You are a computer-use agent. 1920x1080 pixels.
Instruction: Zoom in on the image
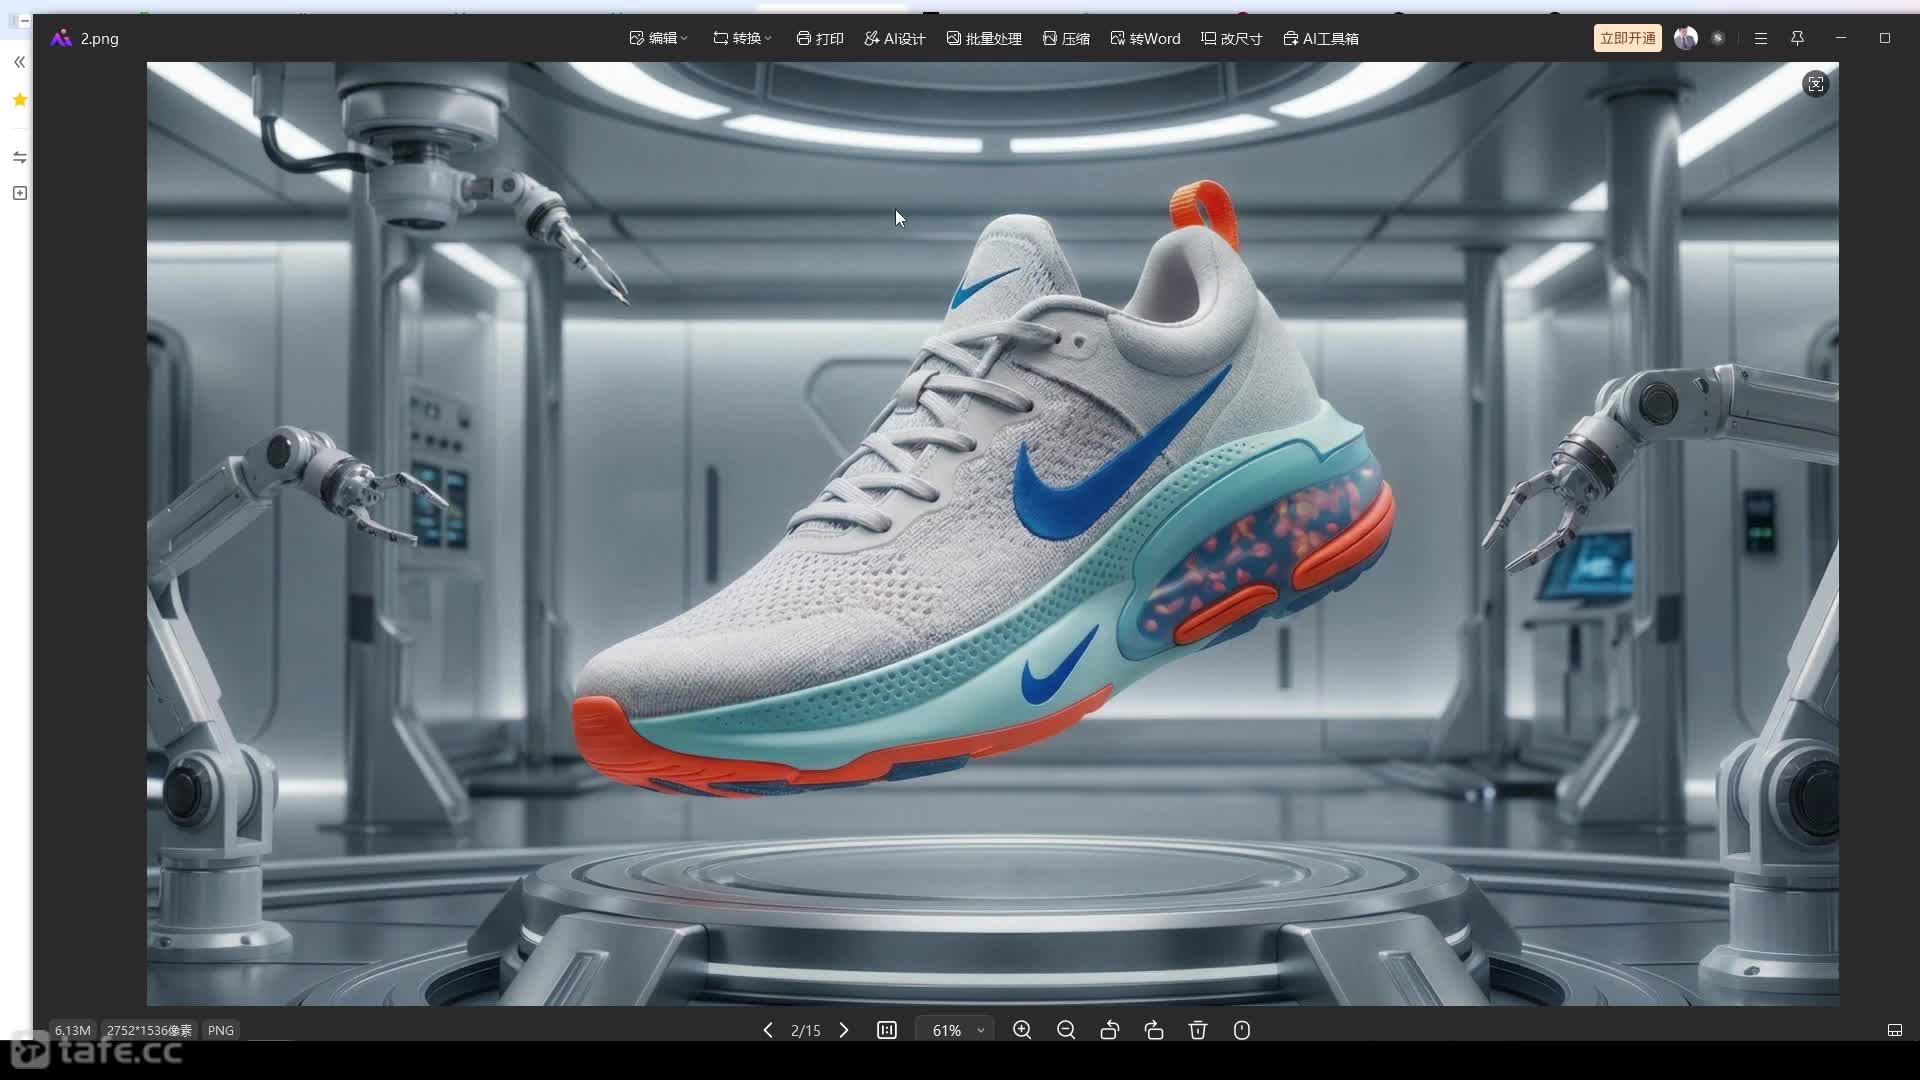pos(1022,1030)
